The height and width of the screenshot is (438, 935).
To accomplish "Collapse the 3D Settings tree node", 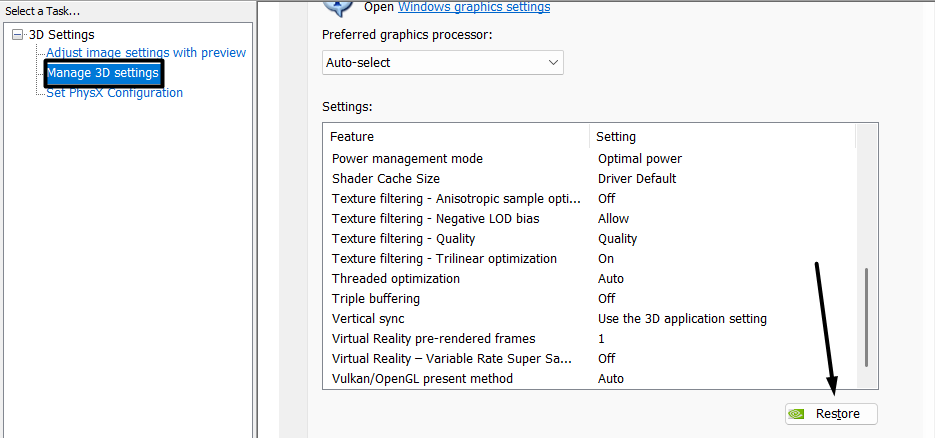I will pos(18,35).
